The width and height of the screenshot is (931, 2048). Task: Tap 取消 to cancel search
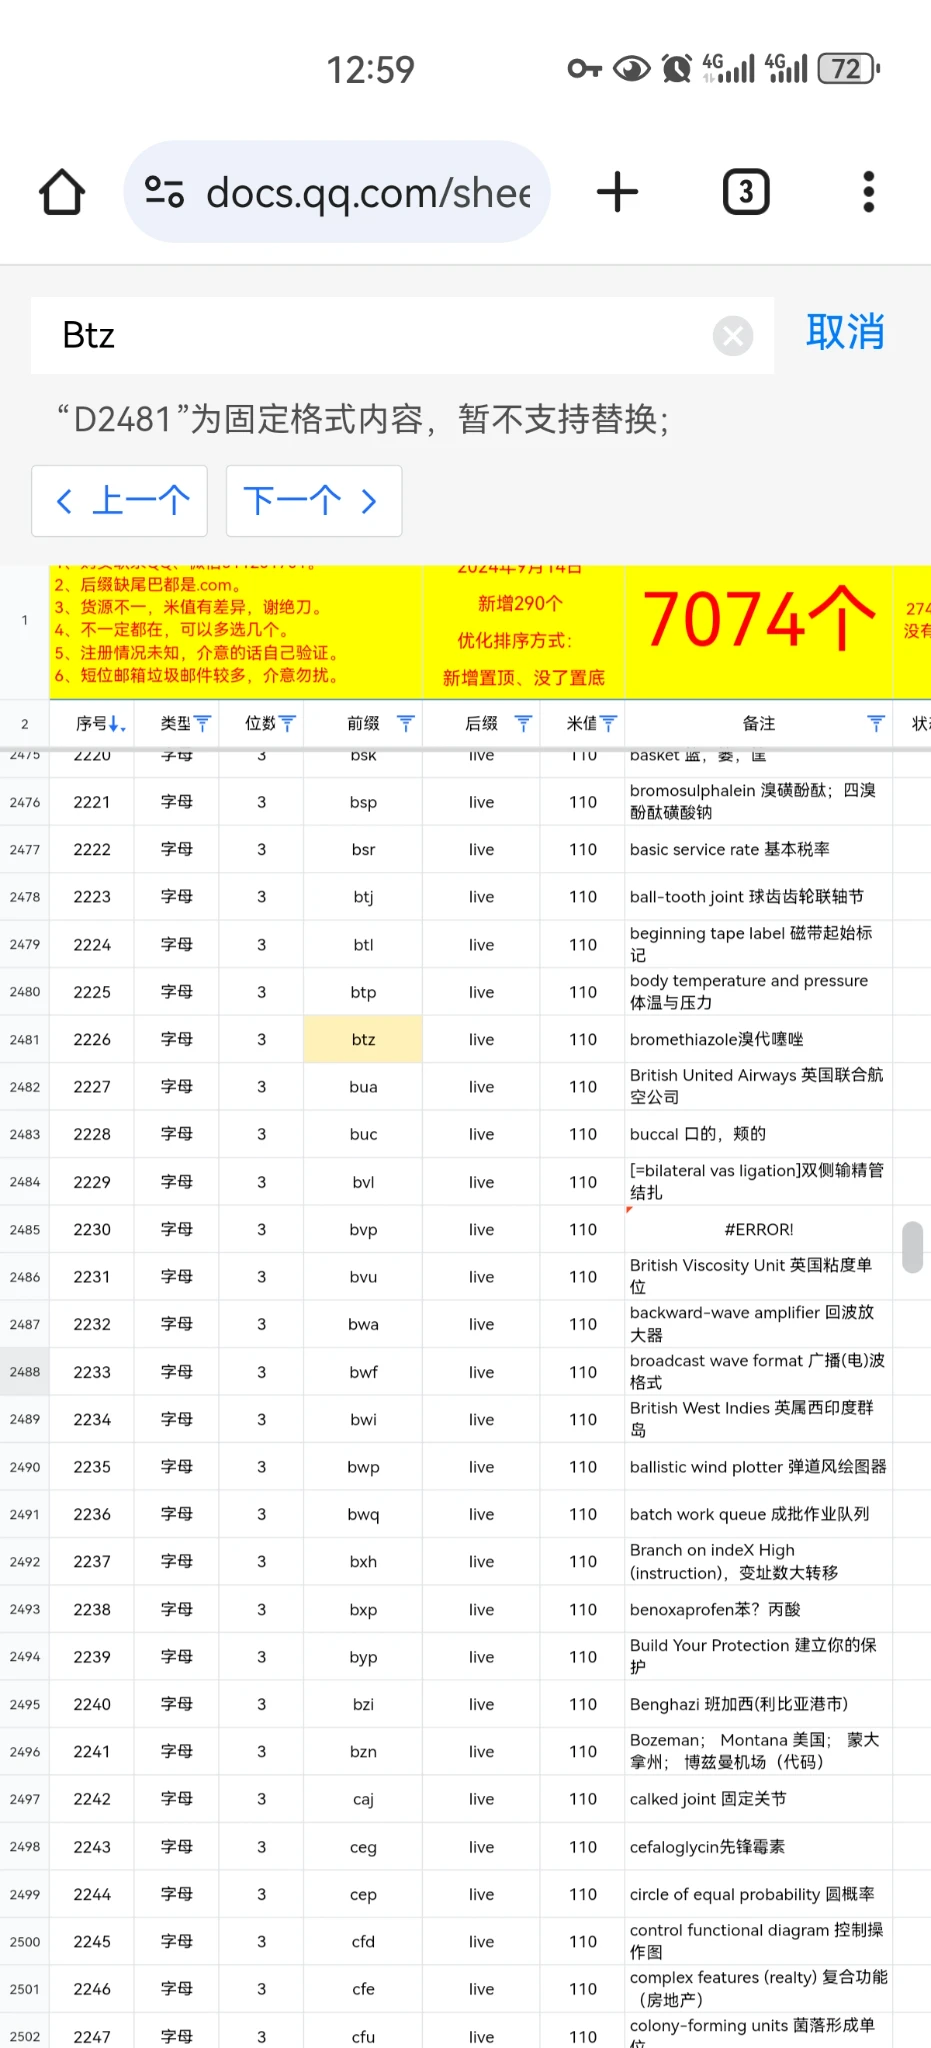[x=845, y=332]
